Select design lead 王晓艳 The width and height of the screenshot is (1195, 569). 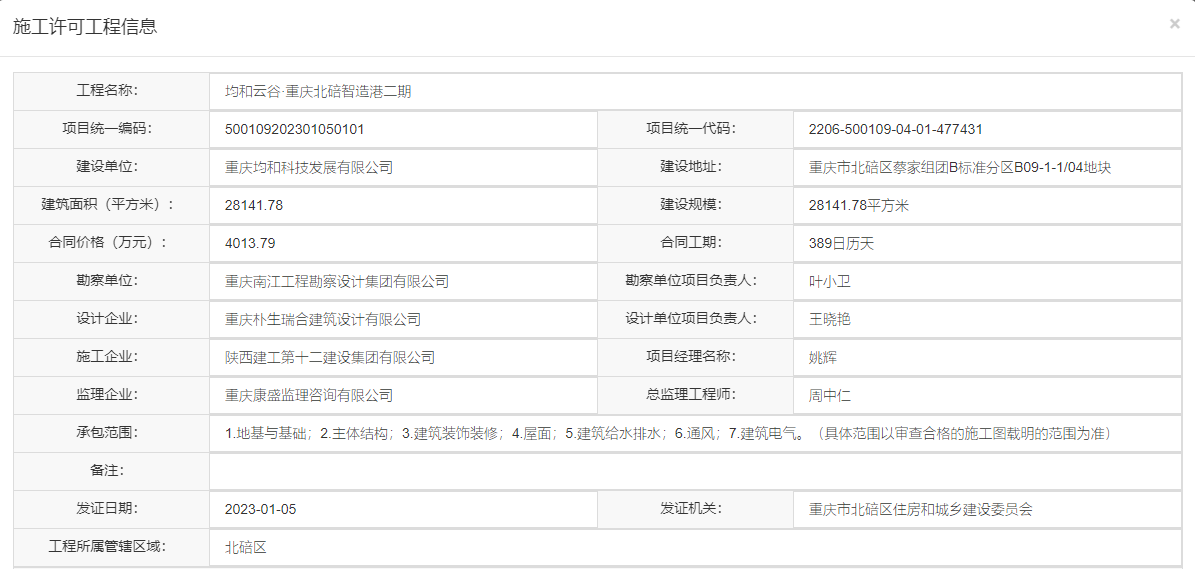829,320
